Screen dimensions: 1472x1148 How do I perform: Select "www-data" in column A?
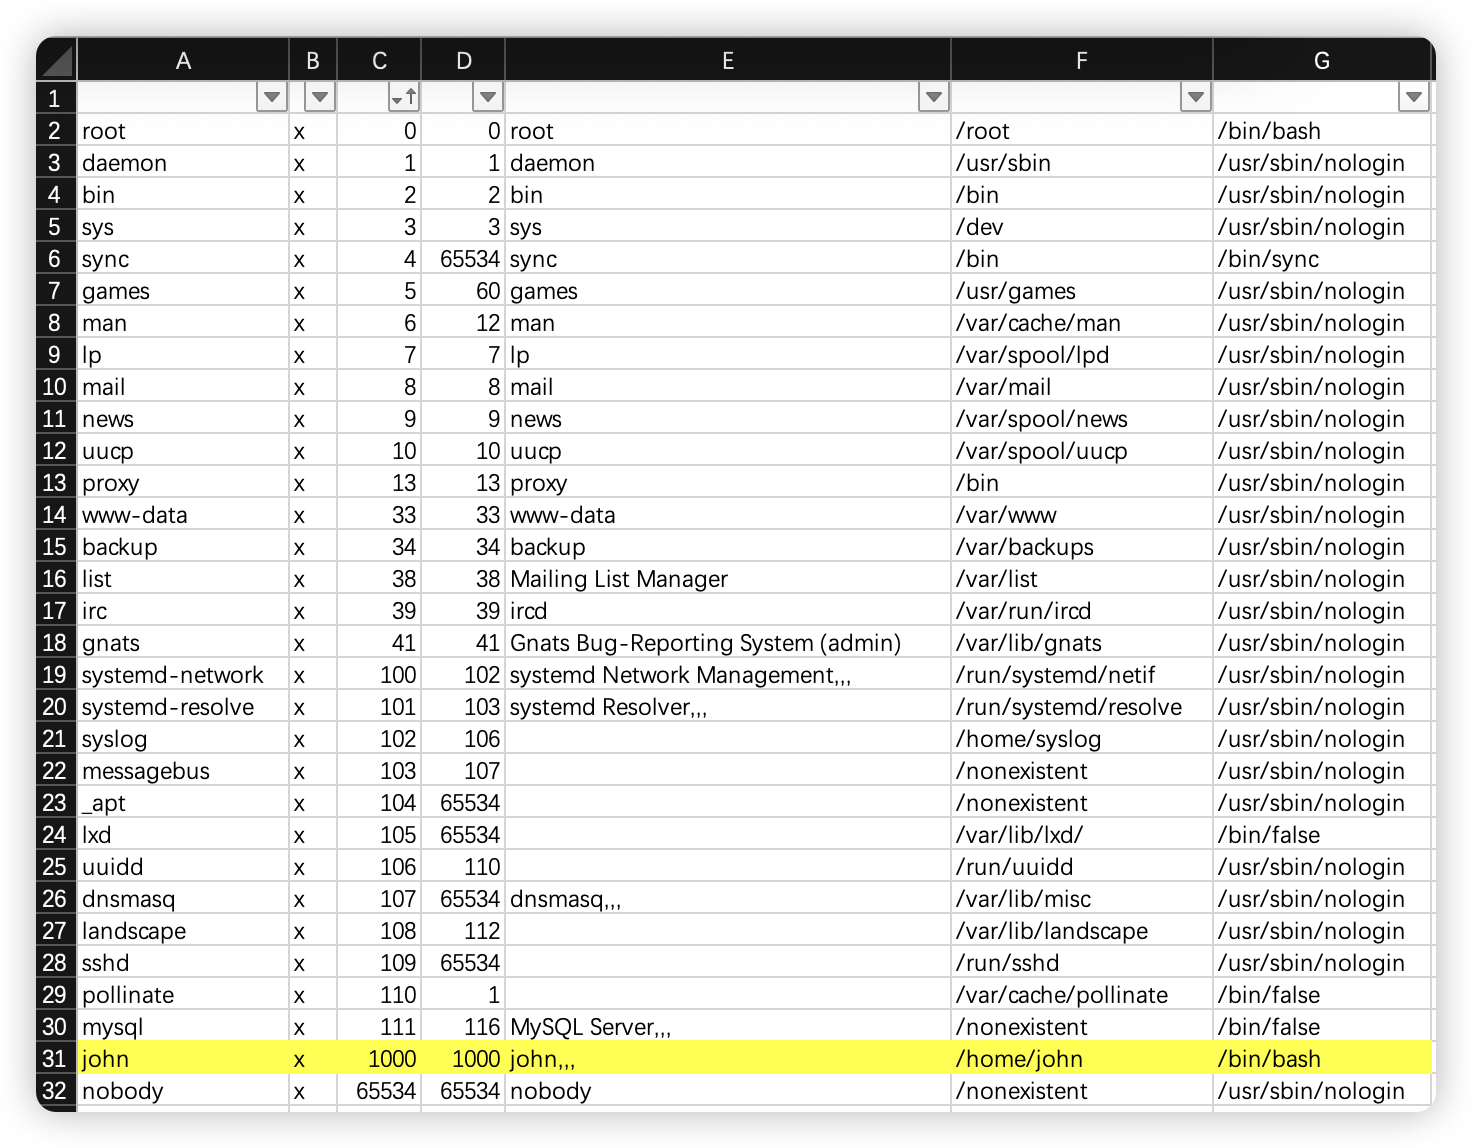pyautogui.click(x=183, y=515)
